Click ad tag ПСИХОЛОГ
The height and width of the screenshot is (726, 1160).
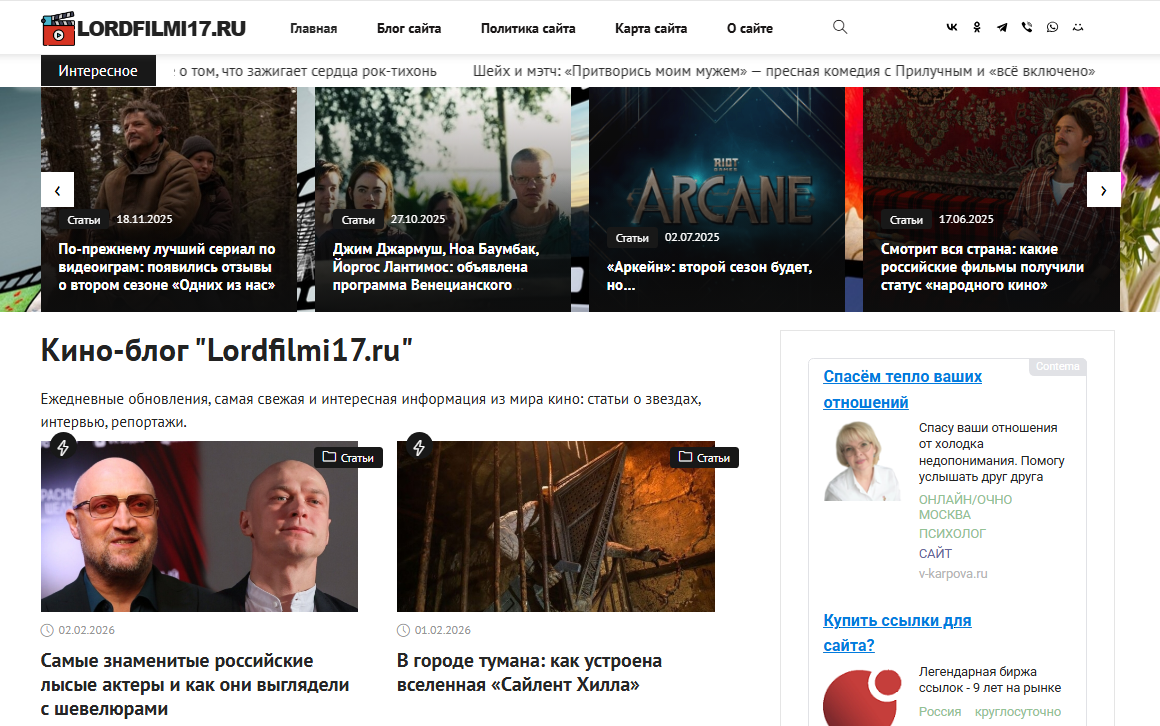pyautogui.click(x=952, y=534)
